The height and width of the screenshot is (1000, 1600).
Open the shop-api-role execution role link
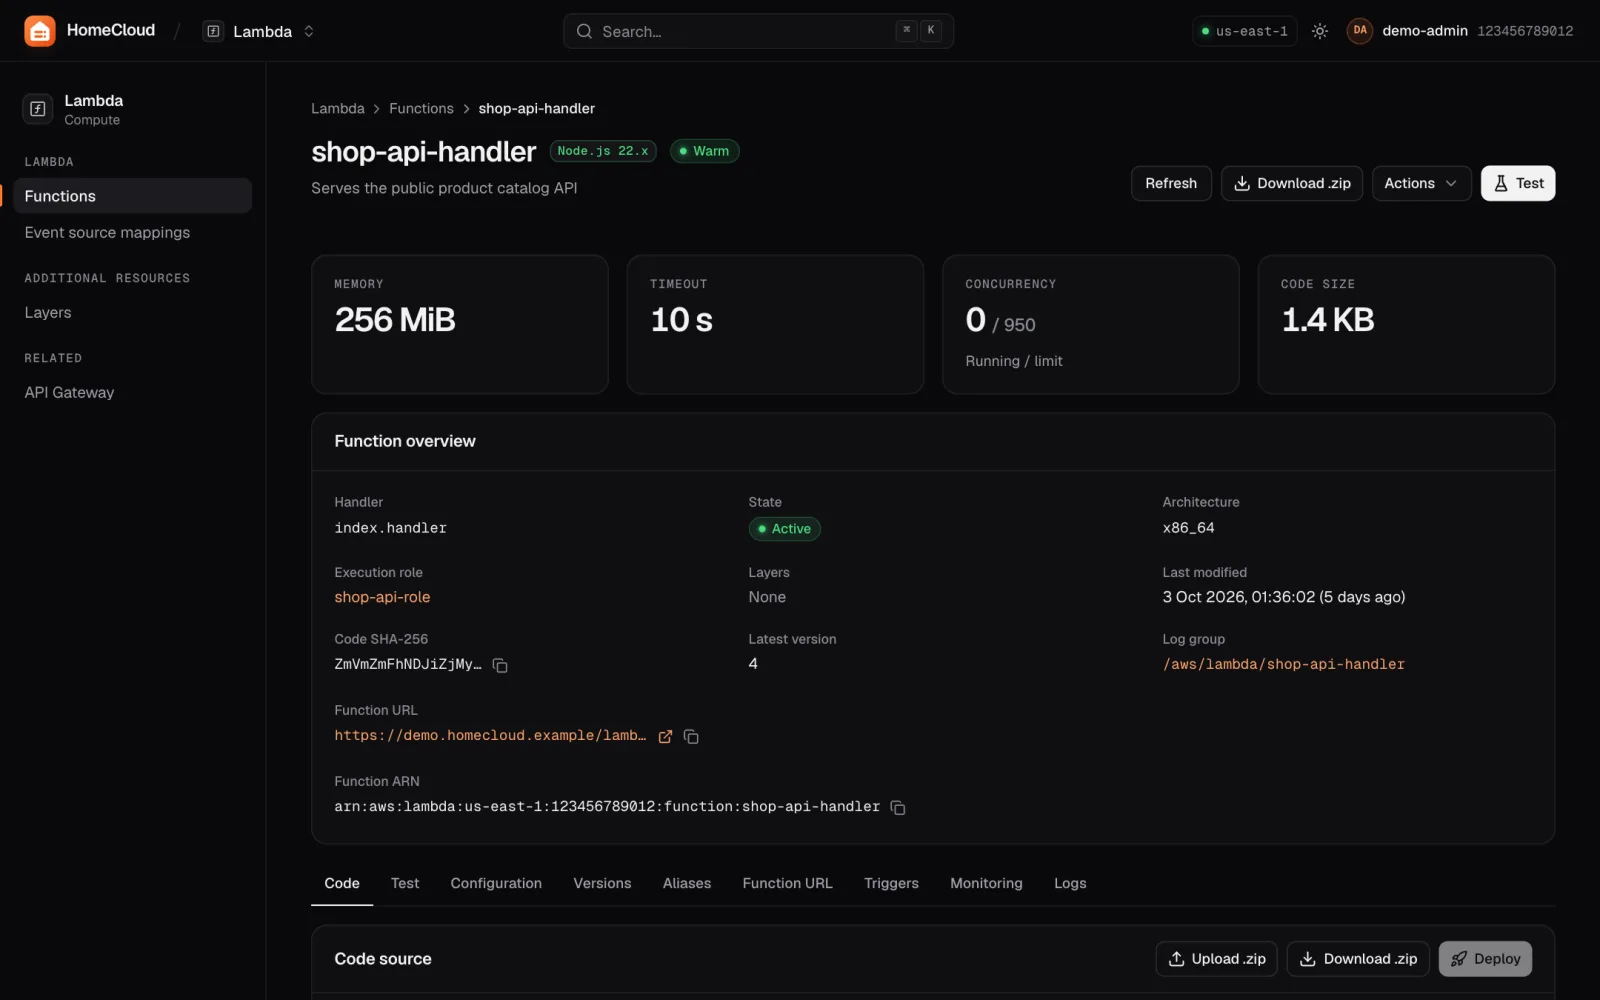[x=382, y=597]
